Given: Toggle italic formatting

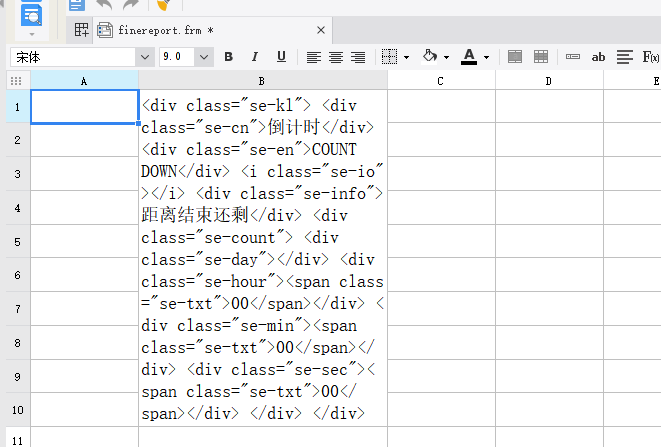Looking at the screenshot, I should 255,57.
